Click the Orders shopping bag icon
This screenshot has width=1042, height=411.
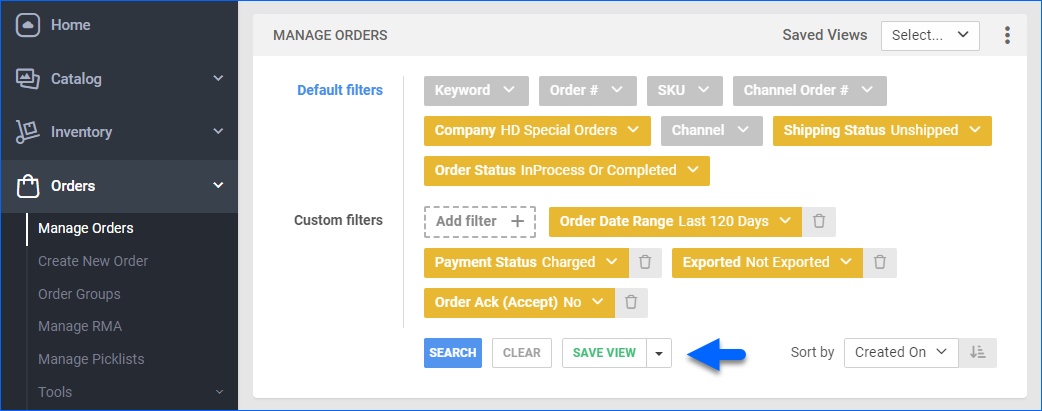[28, 185]
